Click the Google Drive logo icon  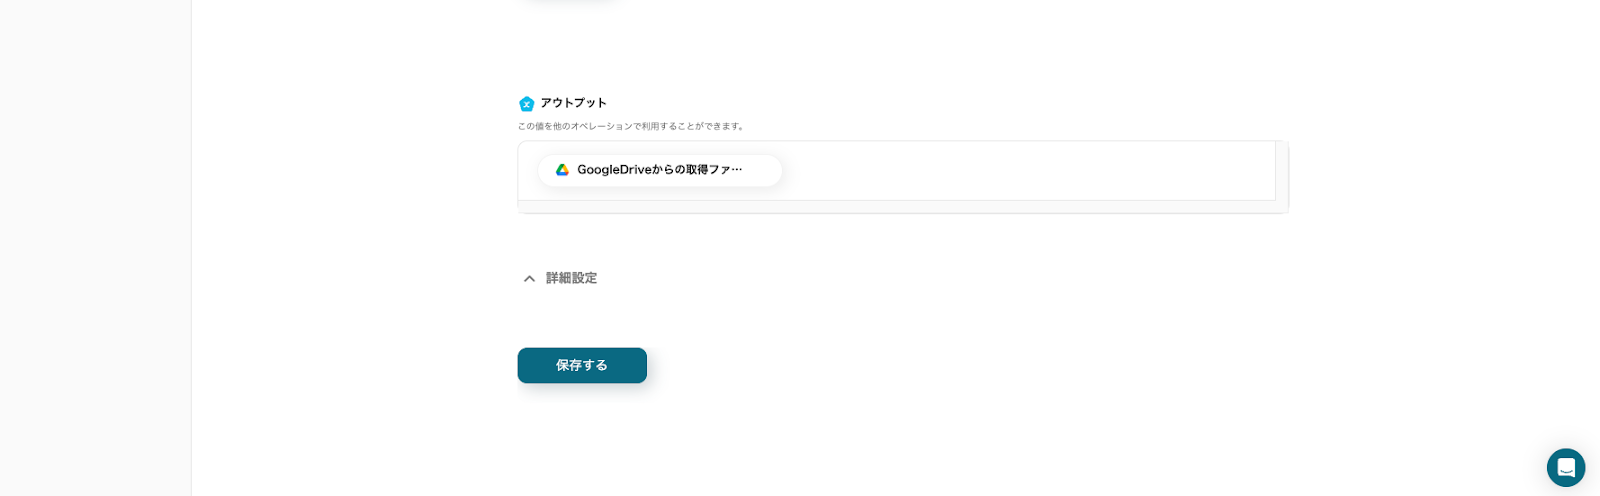point(562,170)
